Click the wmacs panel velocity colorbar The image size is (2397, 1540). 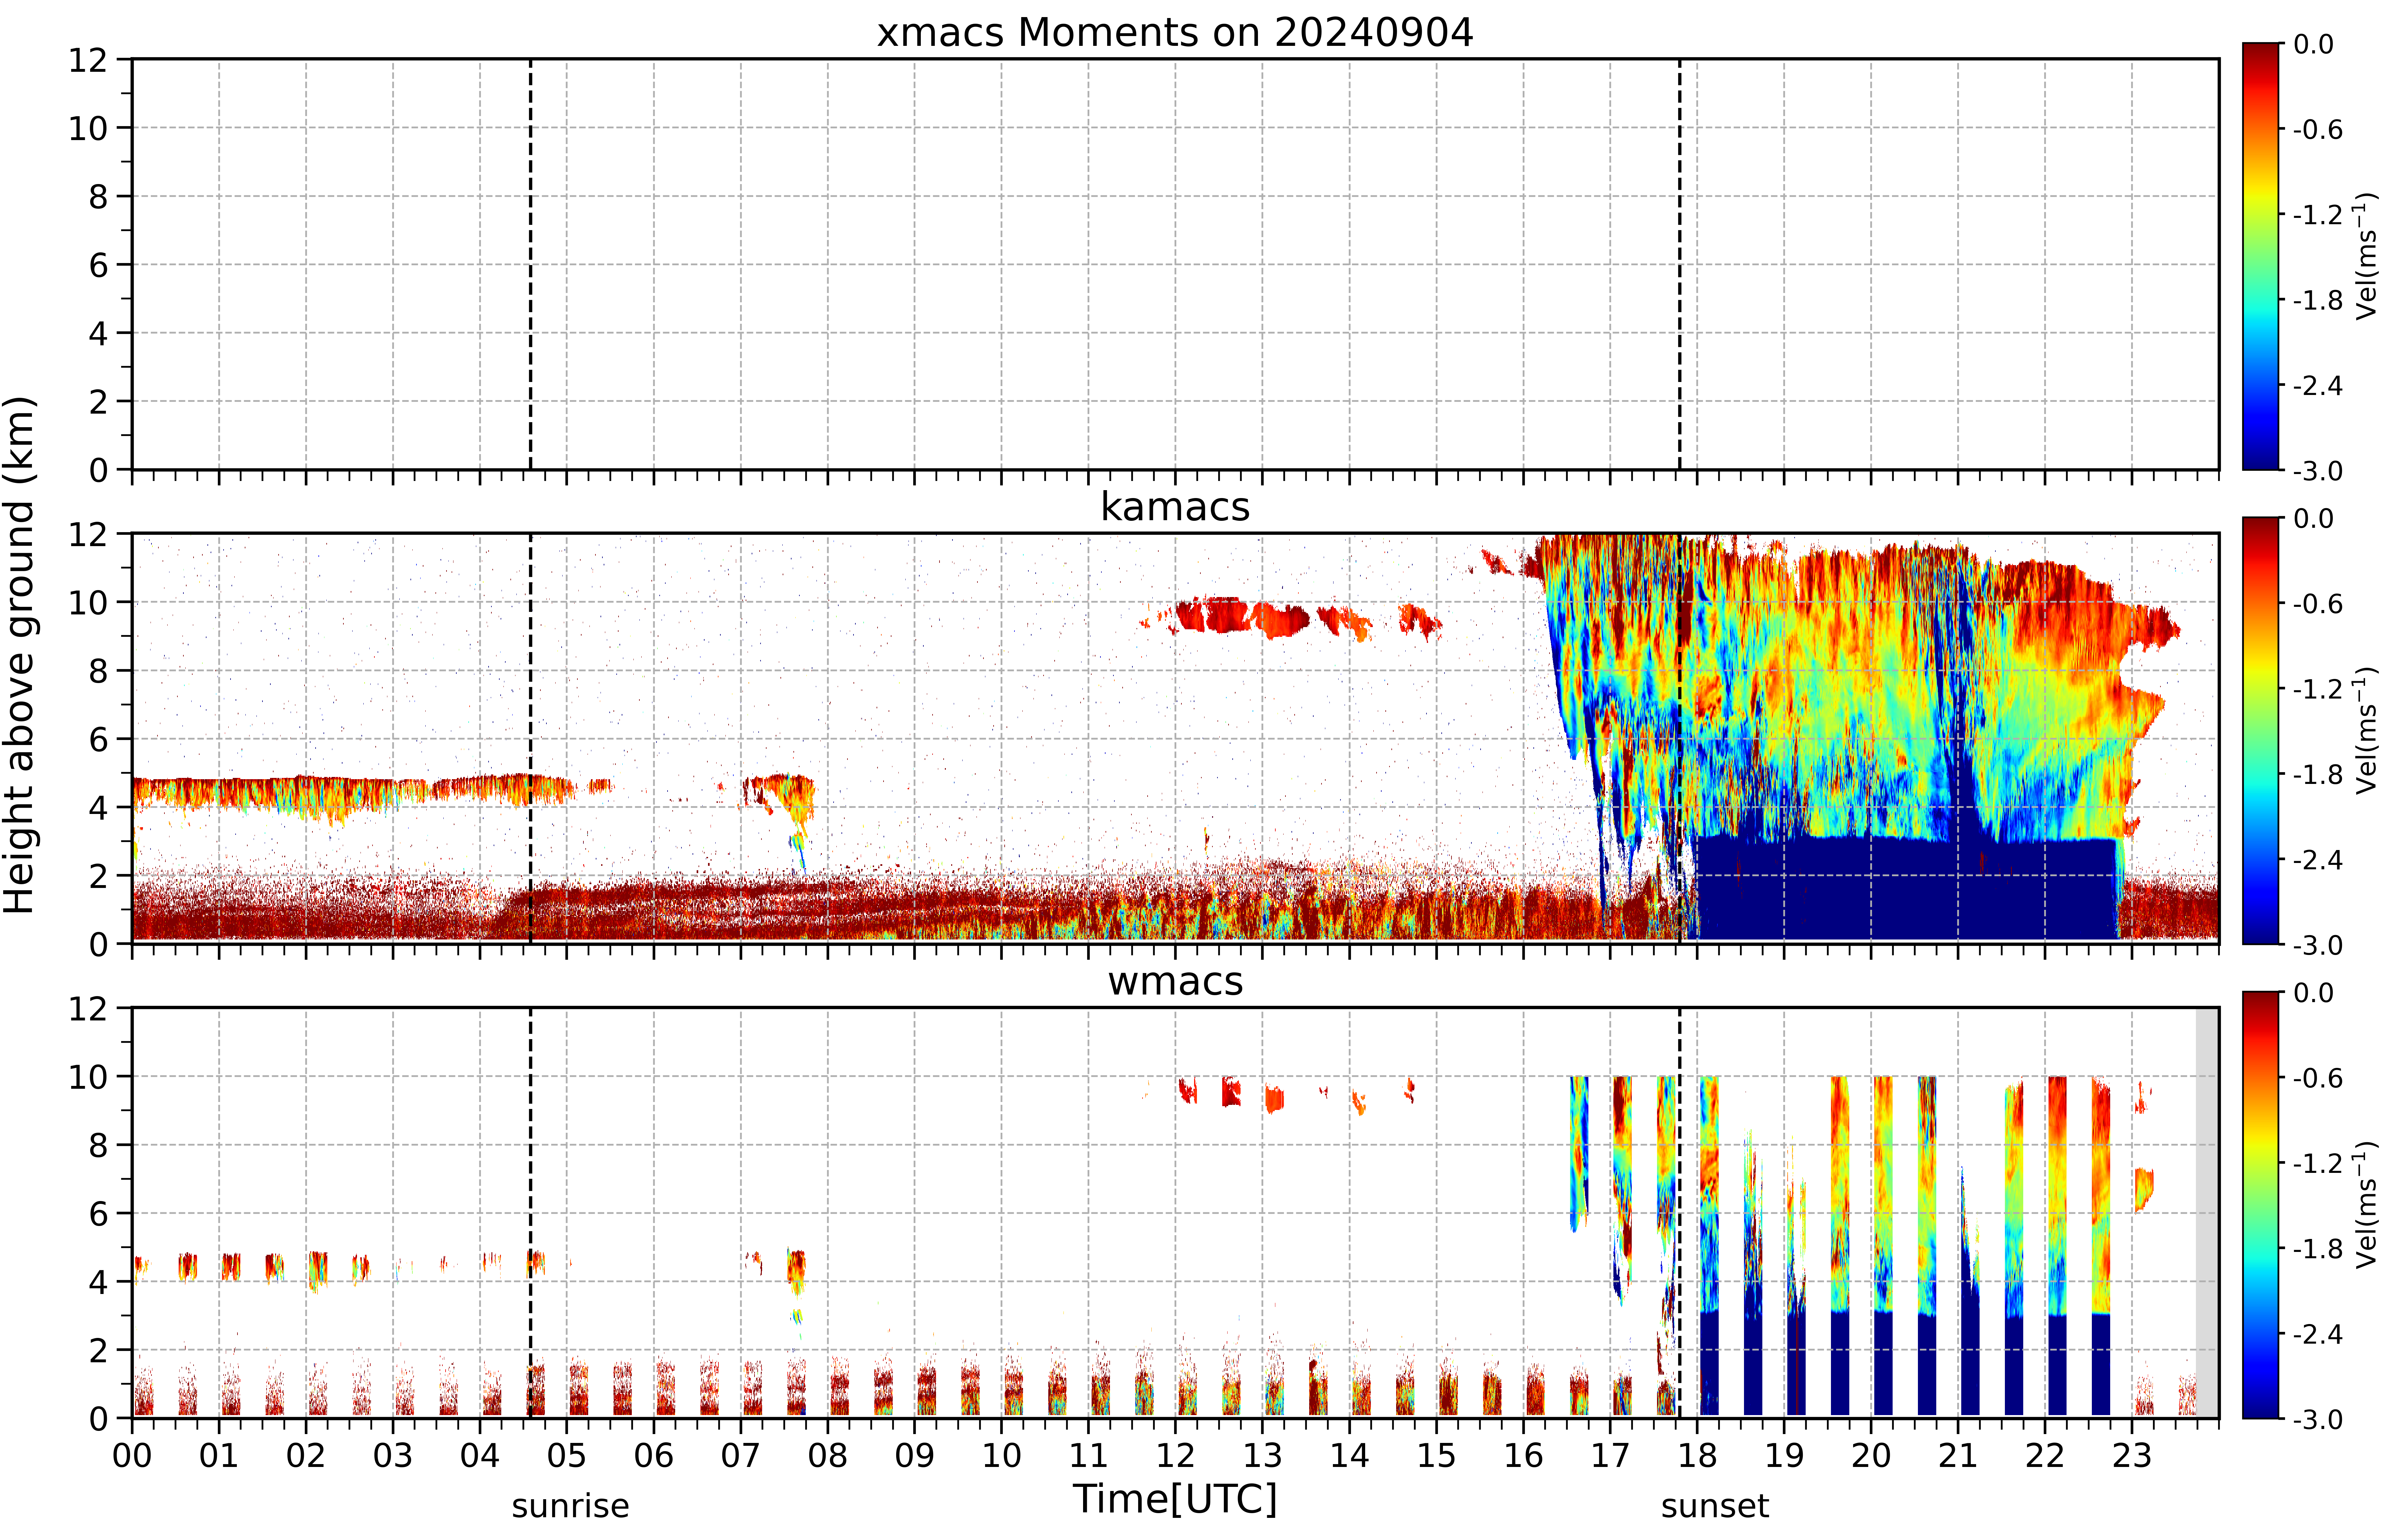tap(2261, 1205)
